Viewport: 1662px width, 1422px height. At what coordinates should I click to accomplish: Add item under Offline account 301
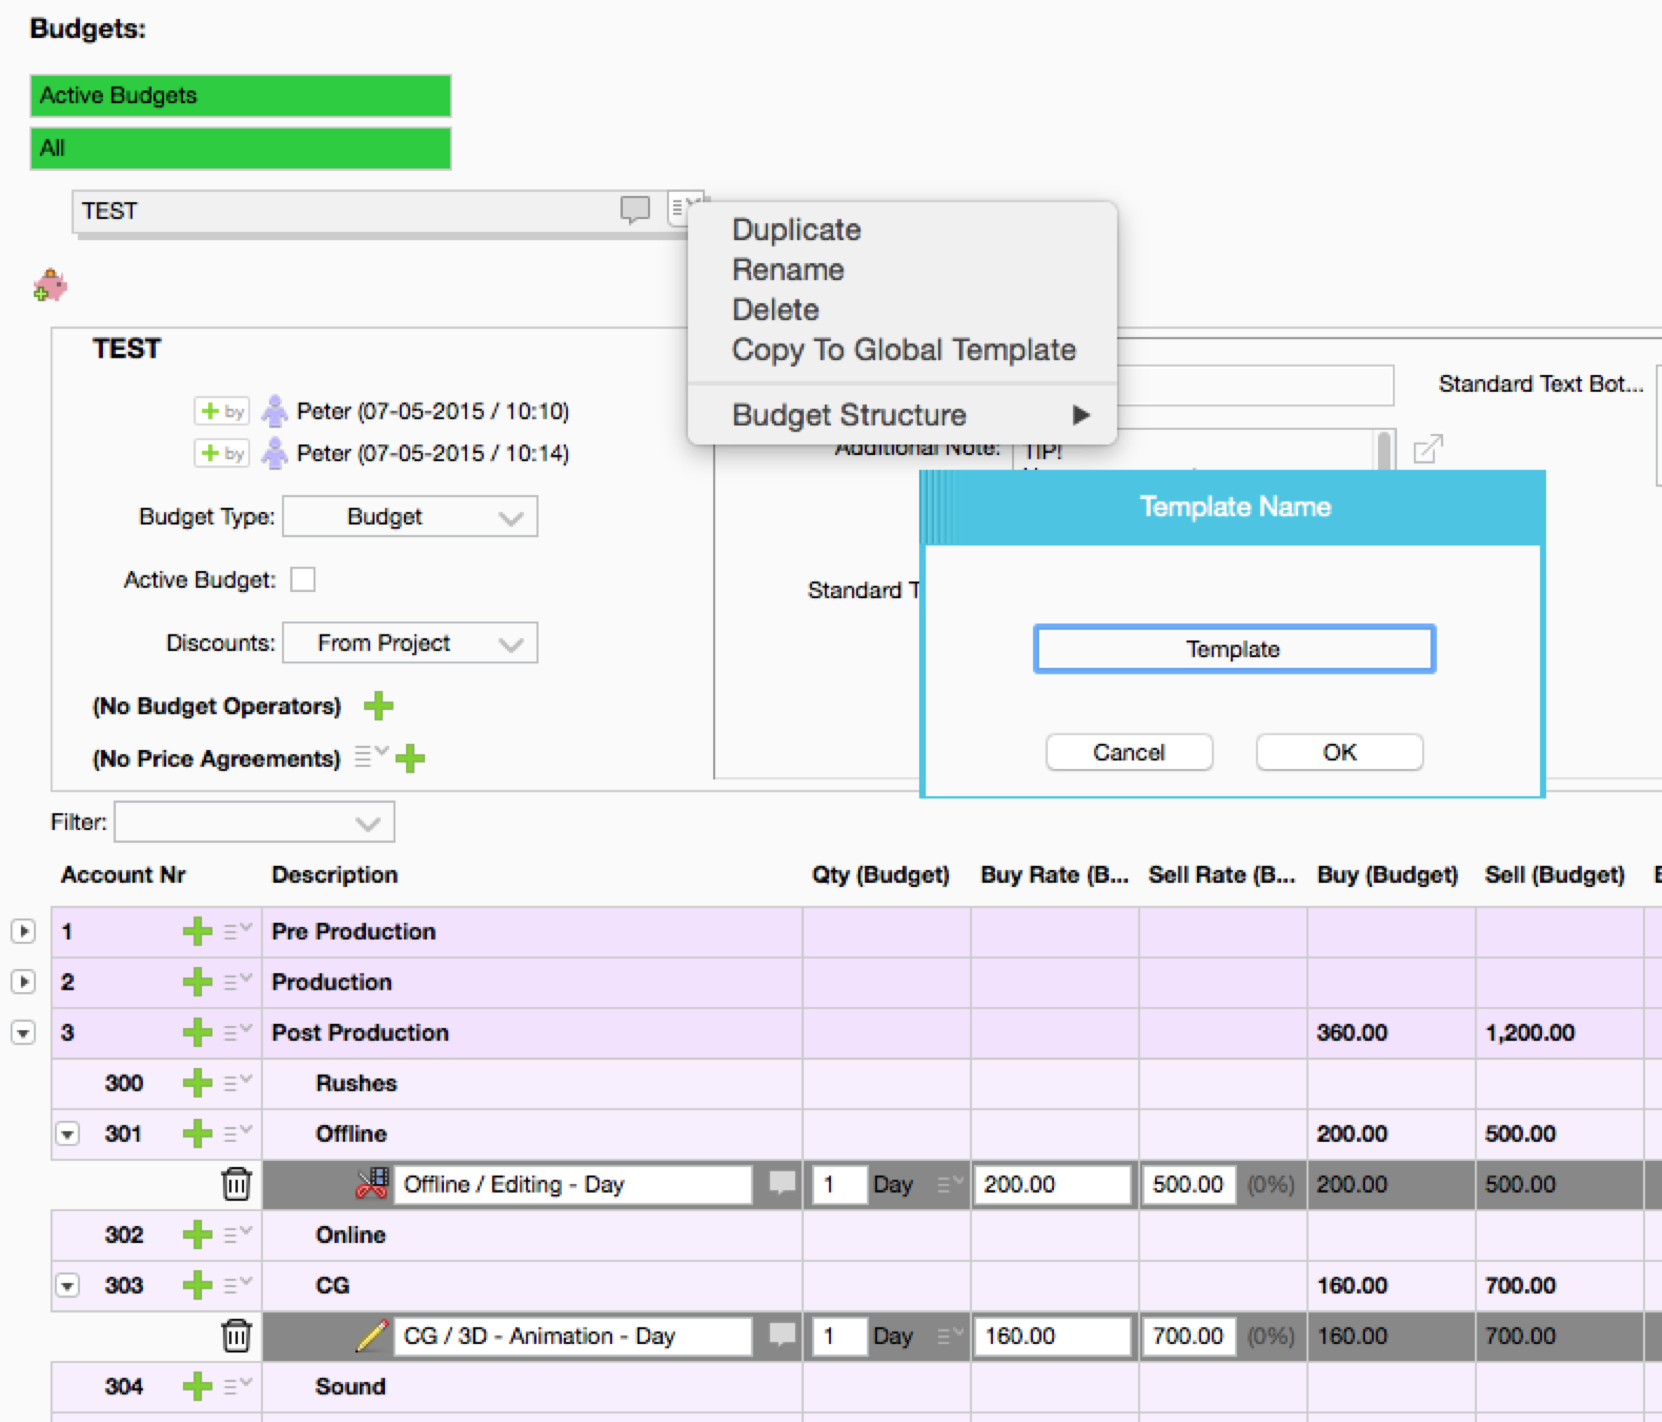coord(197,1133)
